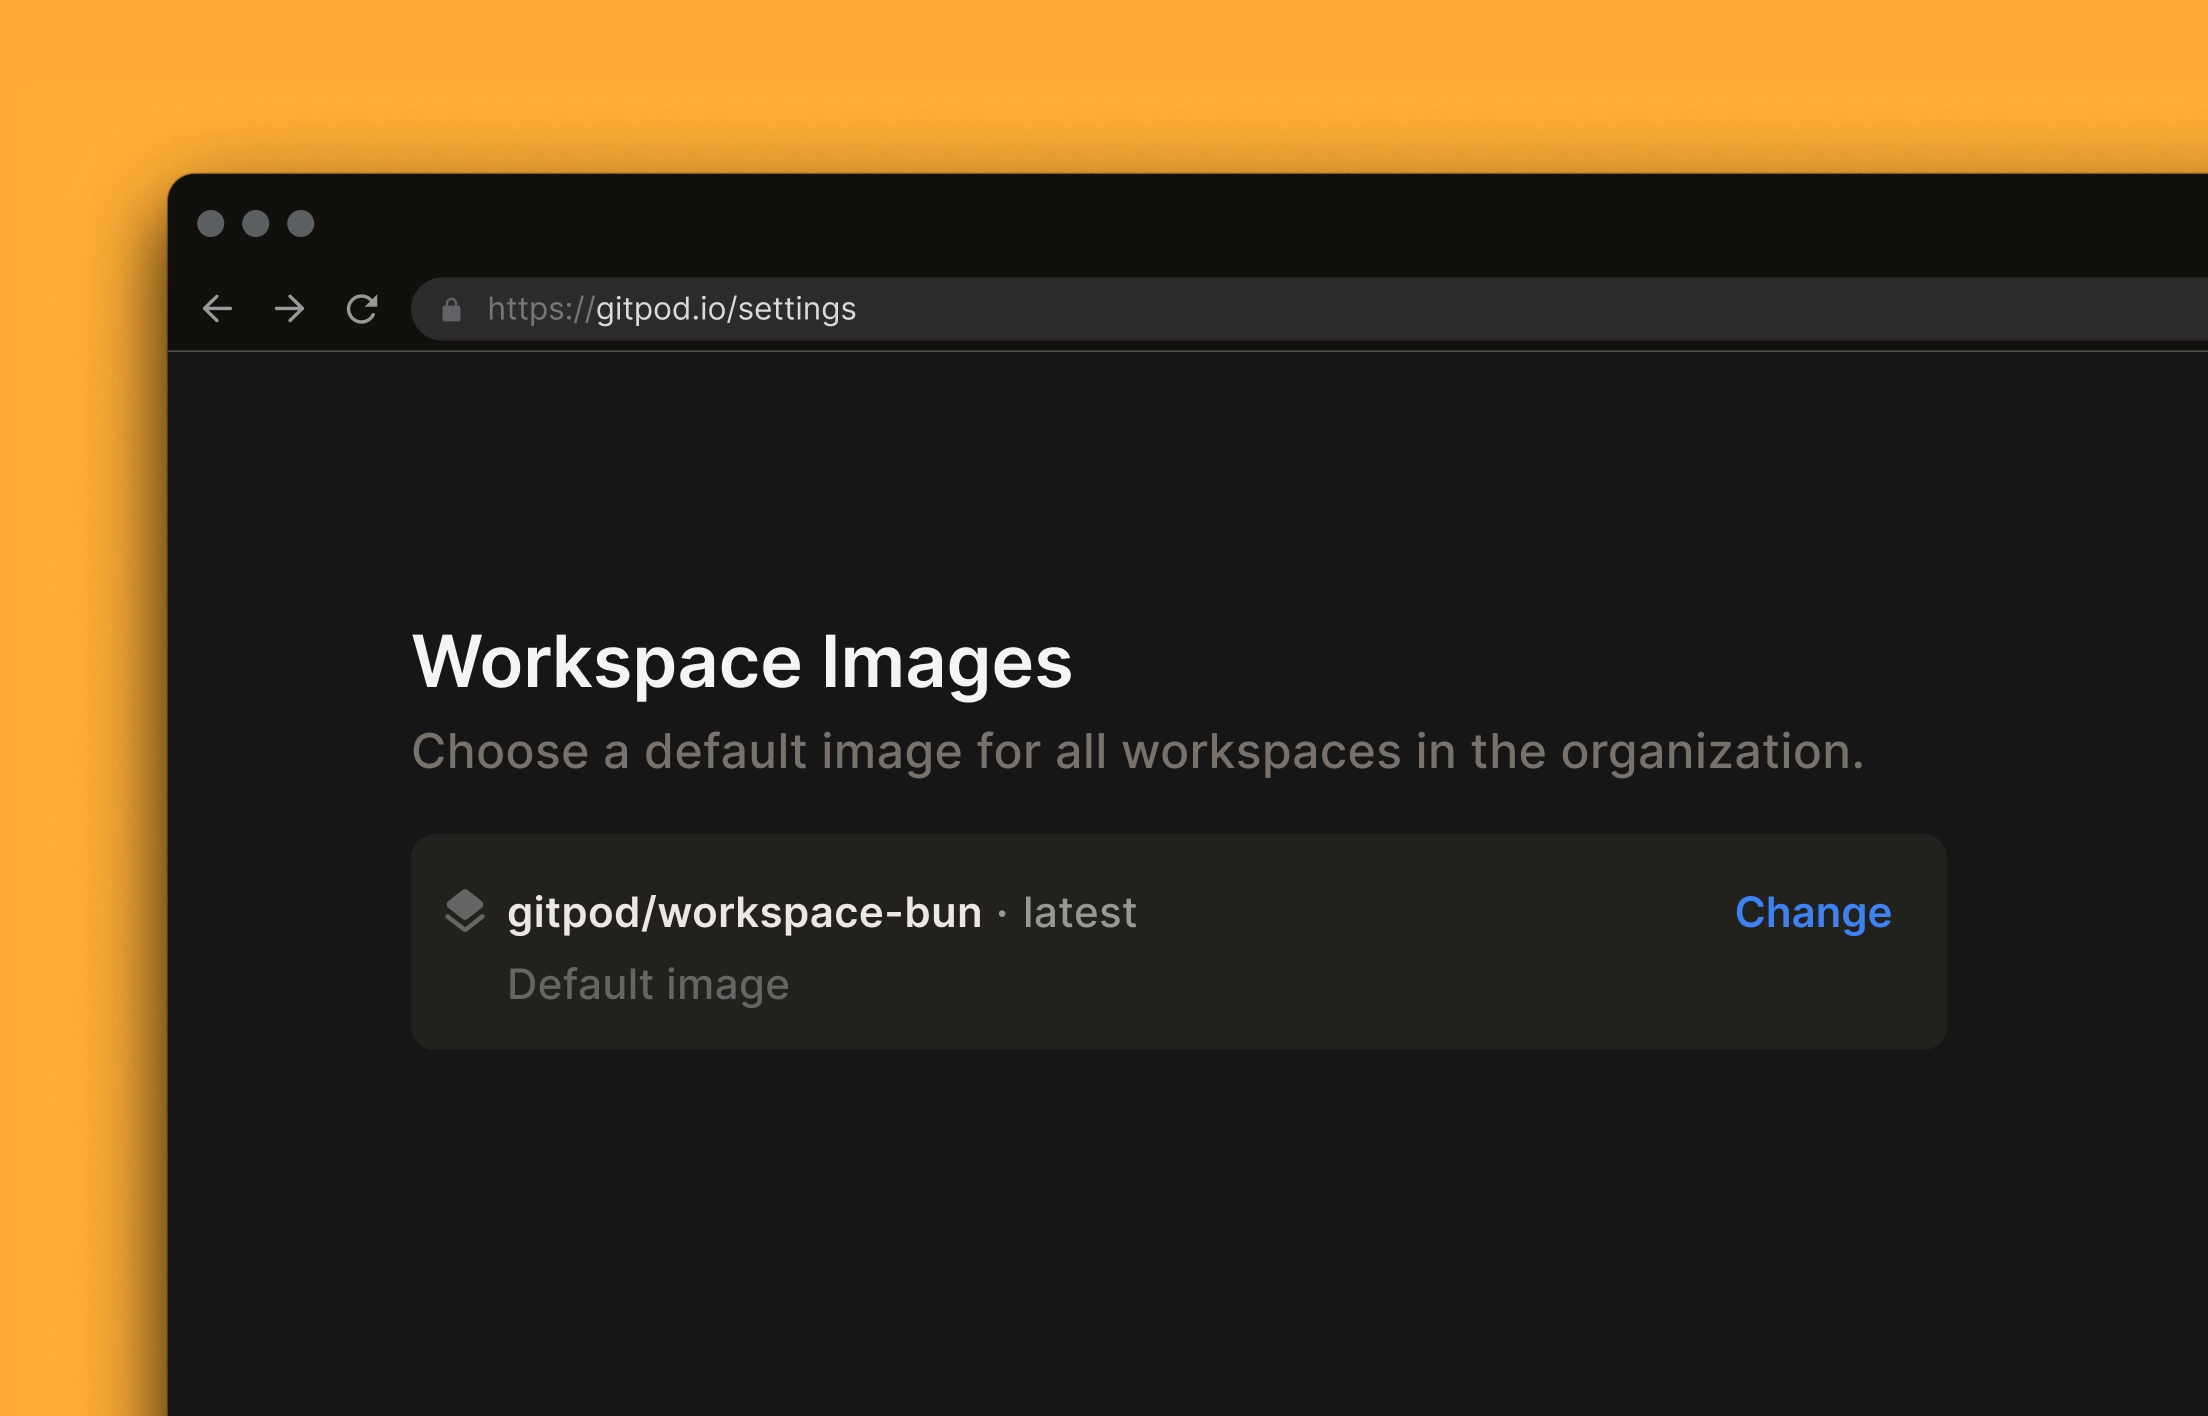The image size is (2208, 1416).
Task: Click the 'latest' tag text
Action: [1079, 913]
